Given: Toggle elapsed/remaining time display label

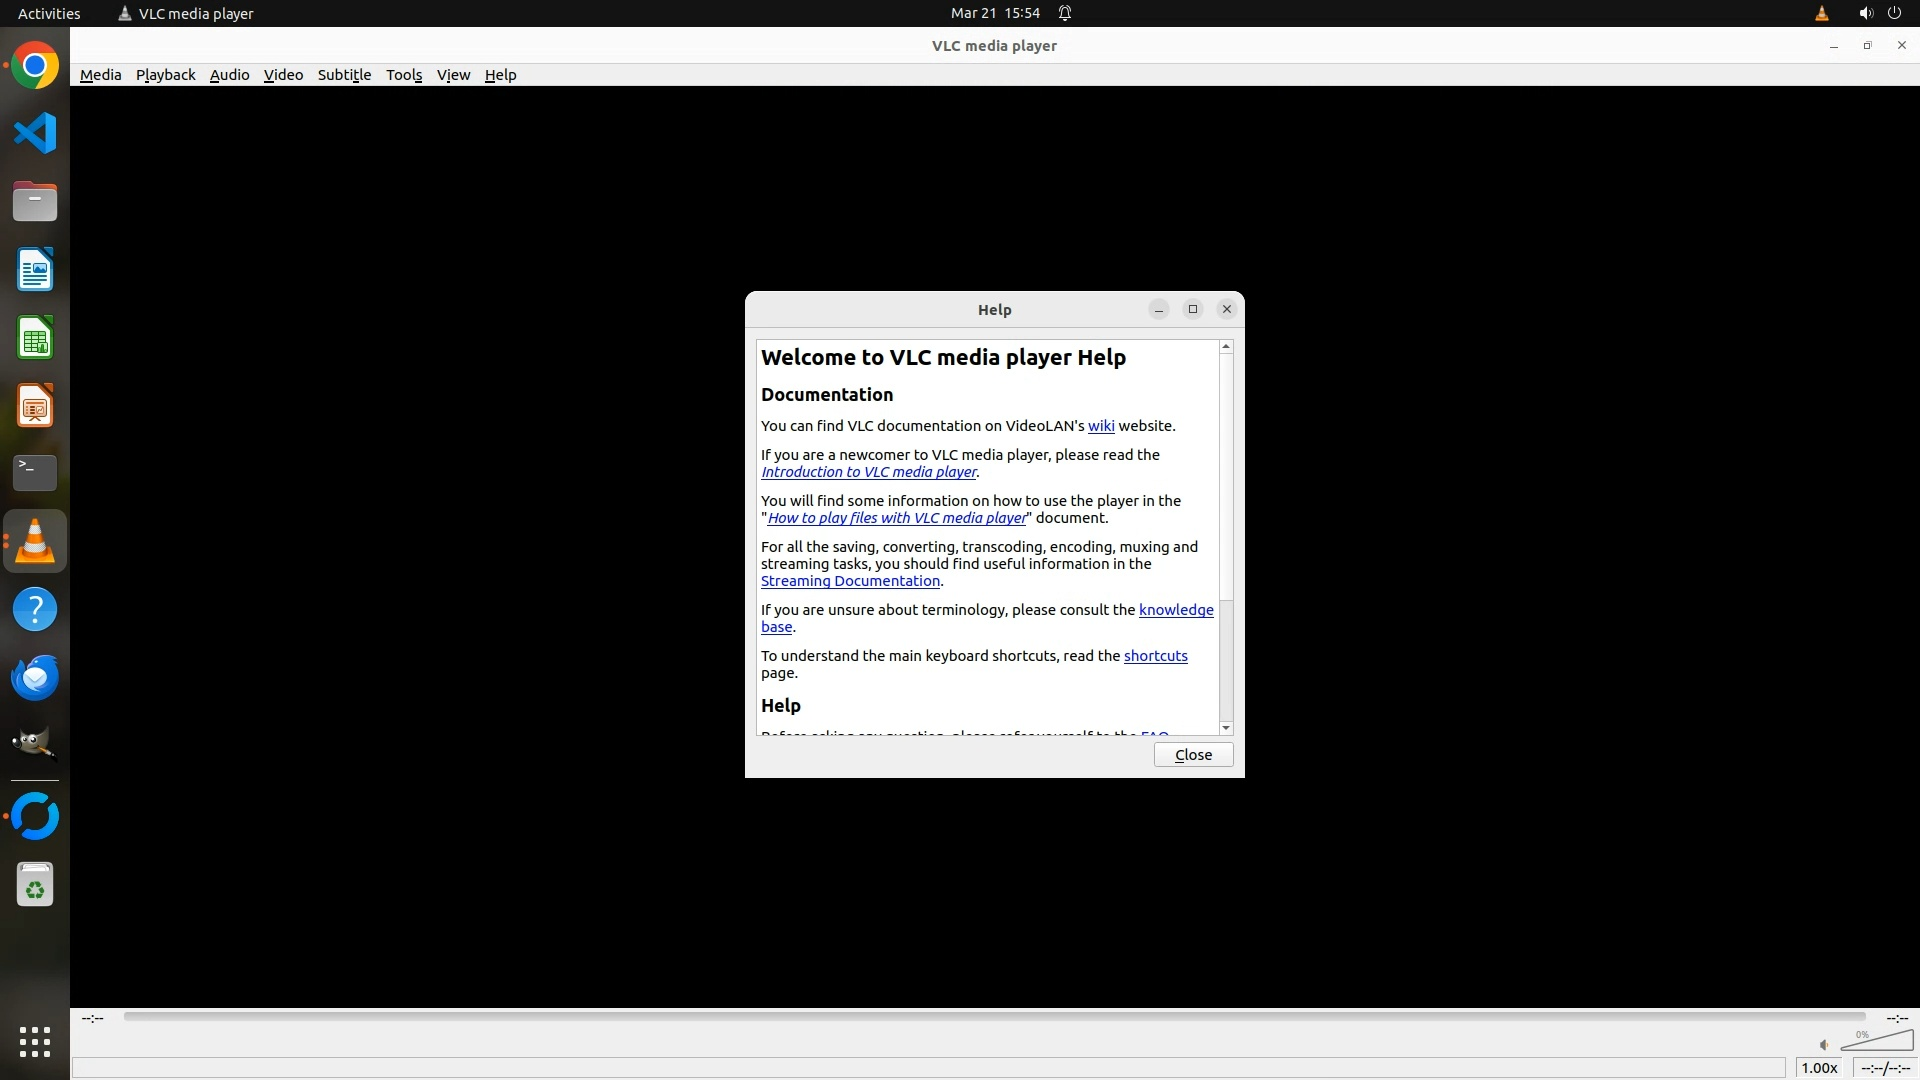Looking at the screenshot, I should [x=1885, y=1068].
